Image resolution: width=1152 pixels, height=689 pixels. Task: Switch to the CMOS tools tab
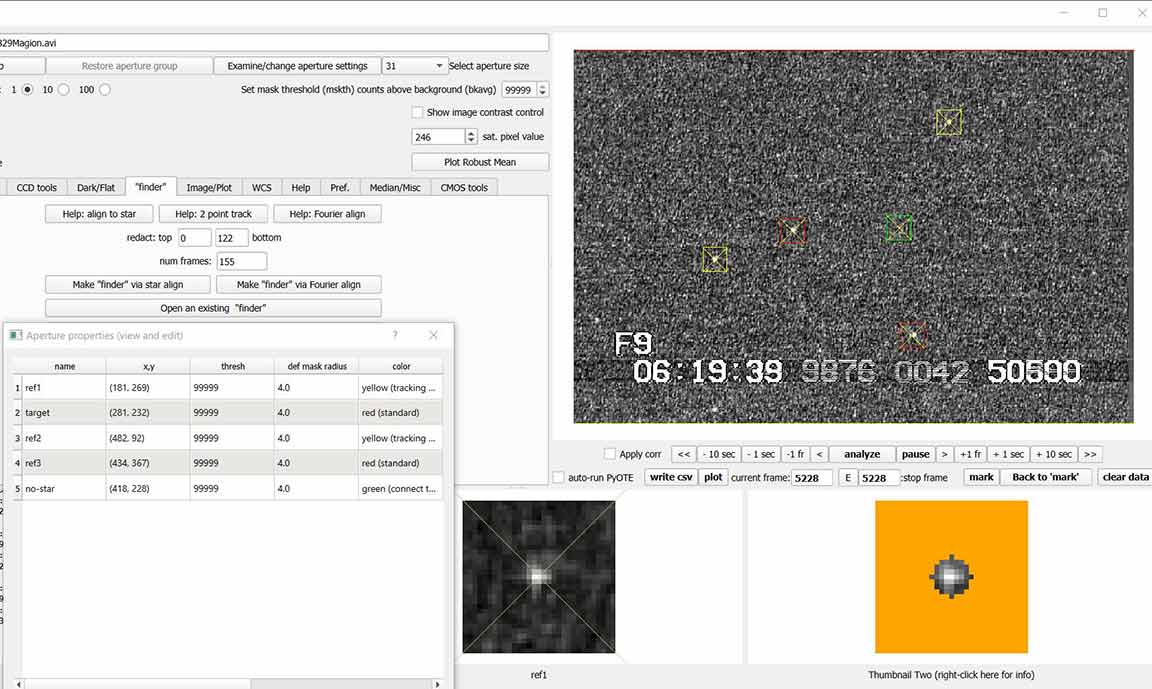[x=464, y=187]
